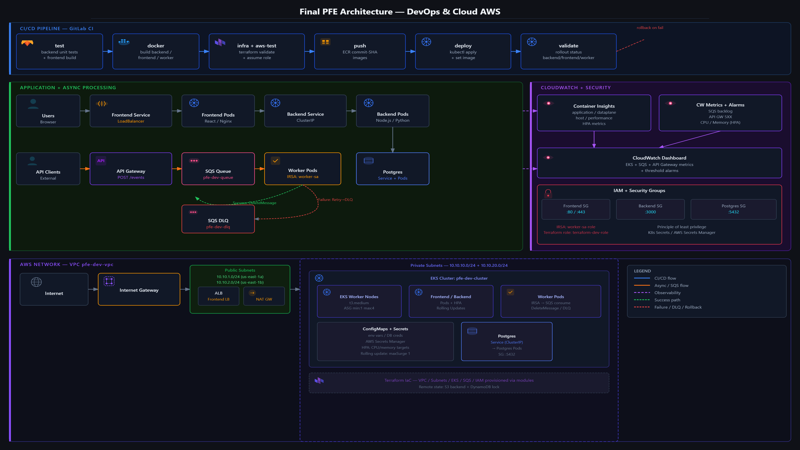Click the person icon in API Clients node

(32, 161)
